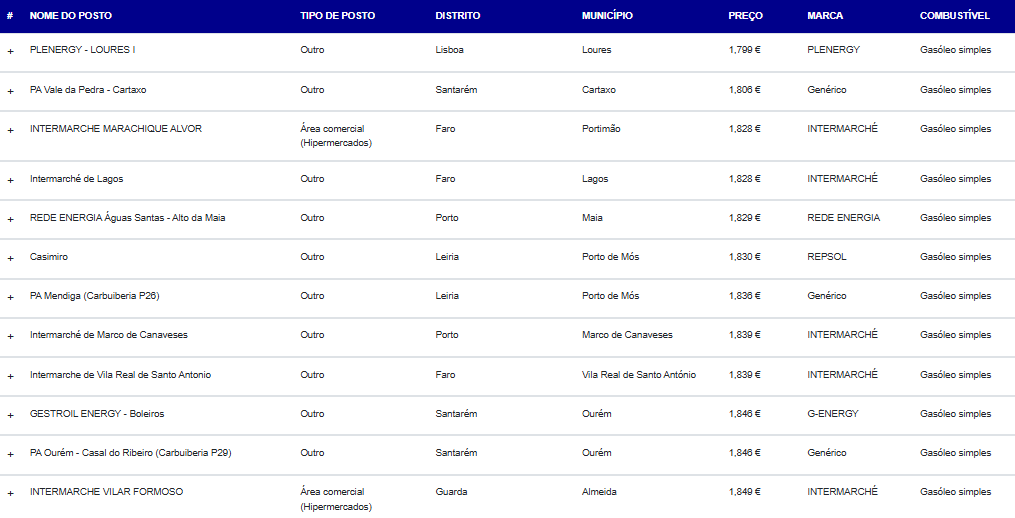Expand the INTERMARCHE VILAR FORMOSO row
This screenshot has height=518, width=1015.
[10, 493]
